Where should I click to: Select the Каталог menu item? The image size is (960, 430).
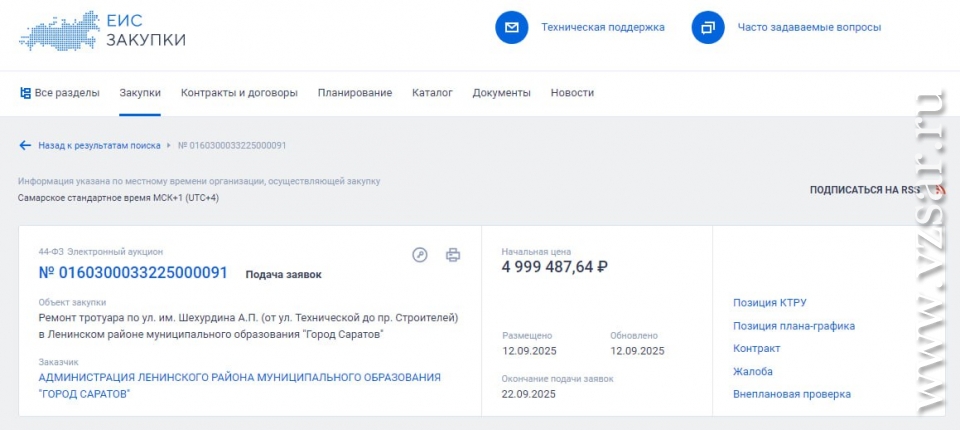point(432,93)
